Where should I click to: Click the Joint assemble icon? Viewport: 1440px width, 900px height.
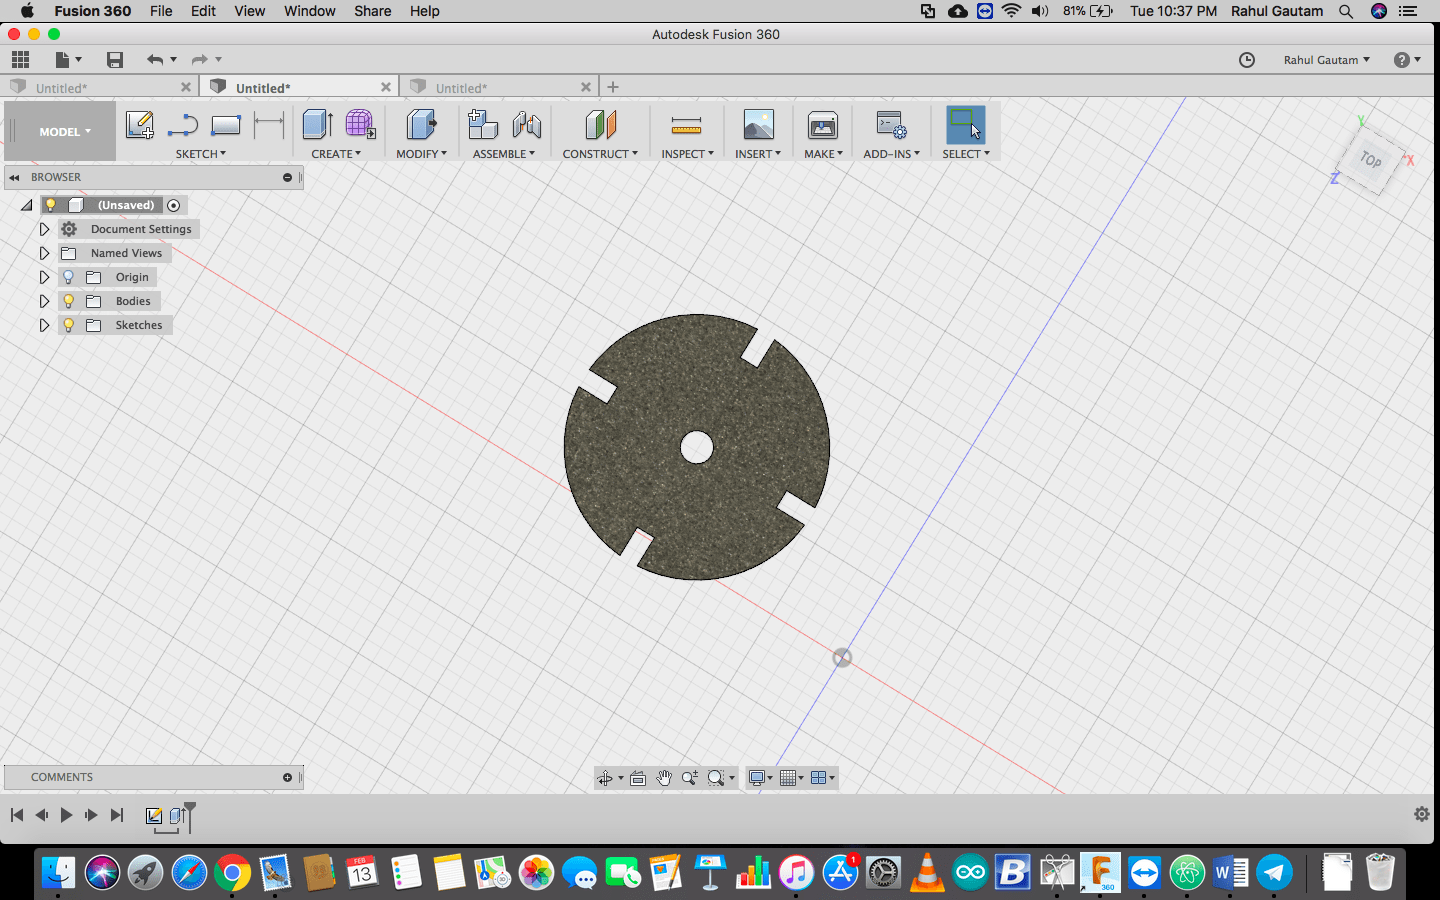526,125
